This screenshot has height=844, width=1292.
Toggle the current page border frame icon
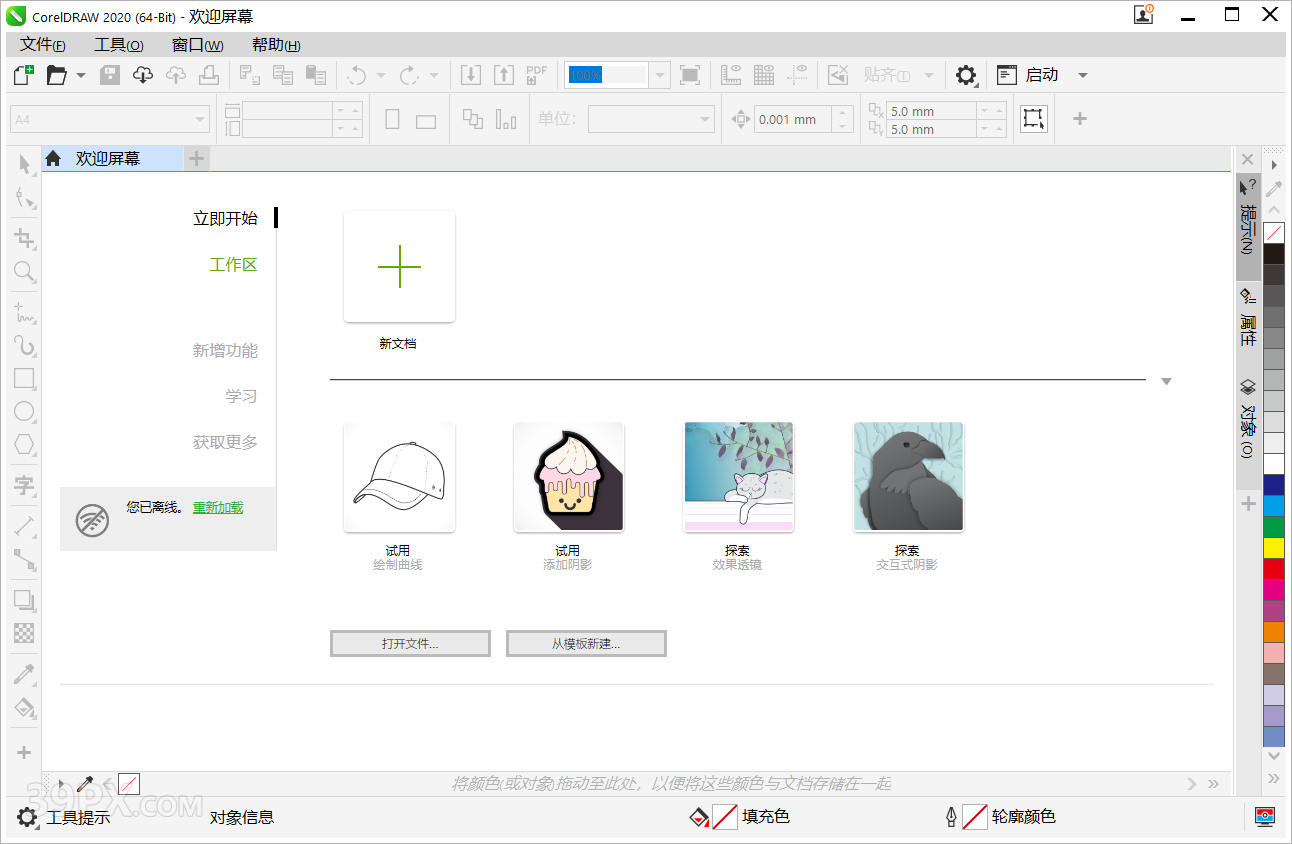pos(1034,119)
